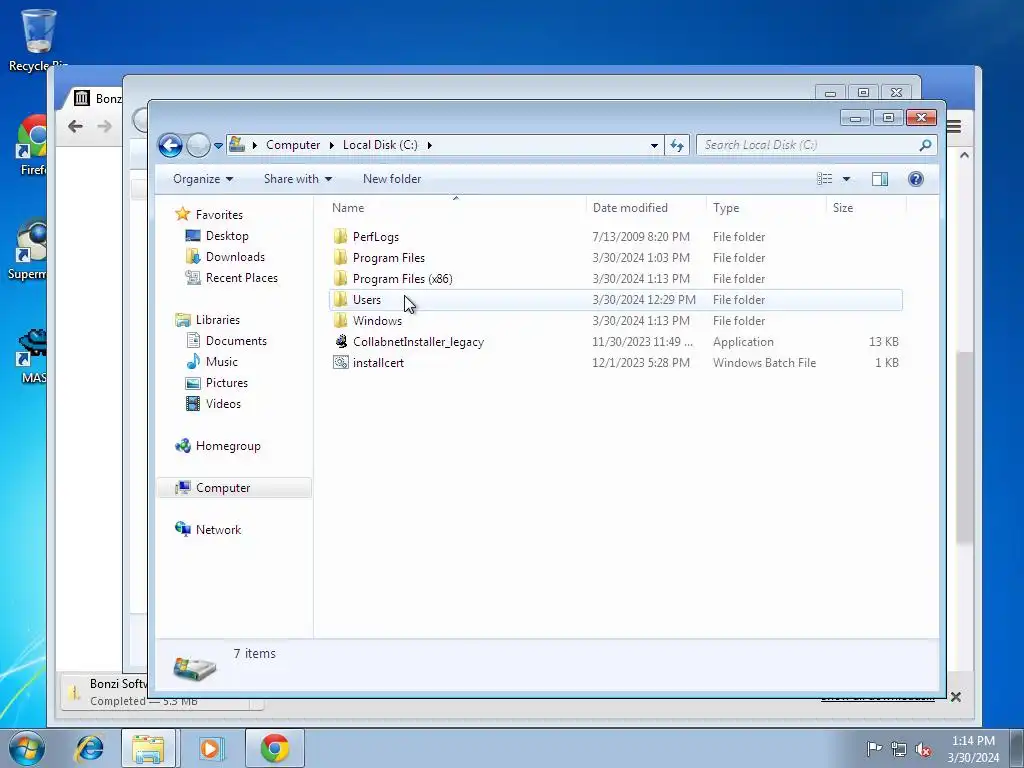Open Explorer help button
Image resolution: width=1024 pixels, height=768 pixels.
coord(916,179)
